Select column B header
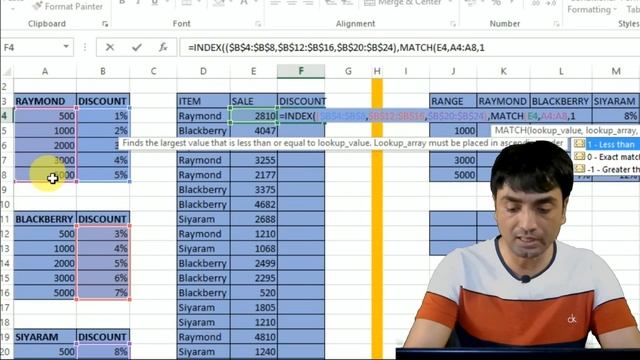The width and height of the screenshot is (640, 360). click(103, 71)
